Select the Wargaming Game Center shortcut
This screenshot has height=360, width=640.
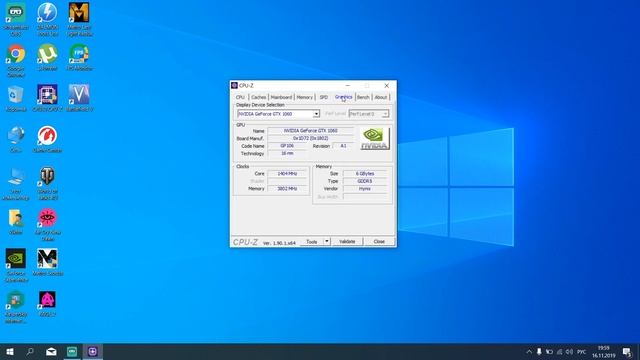47,139
